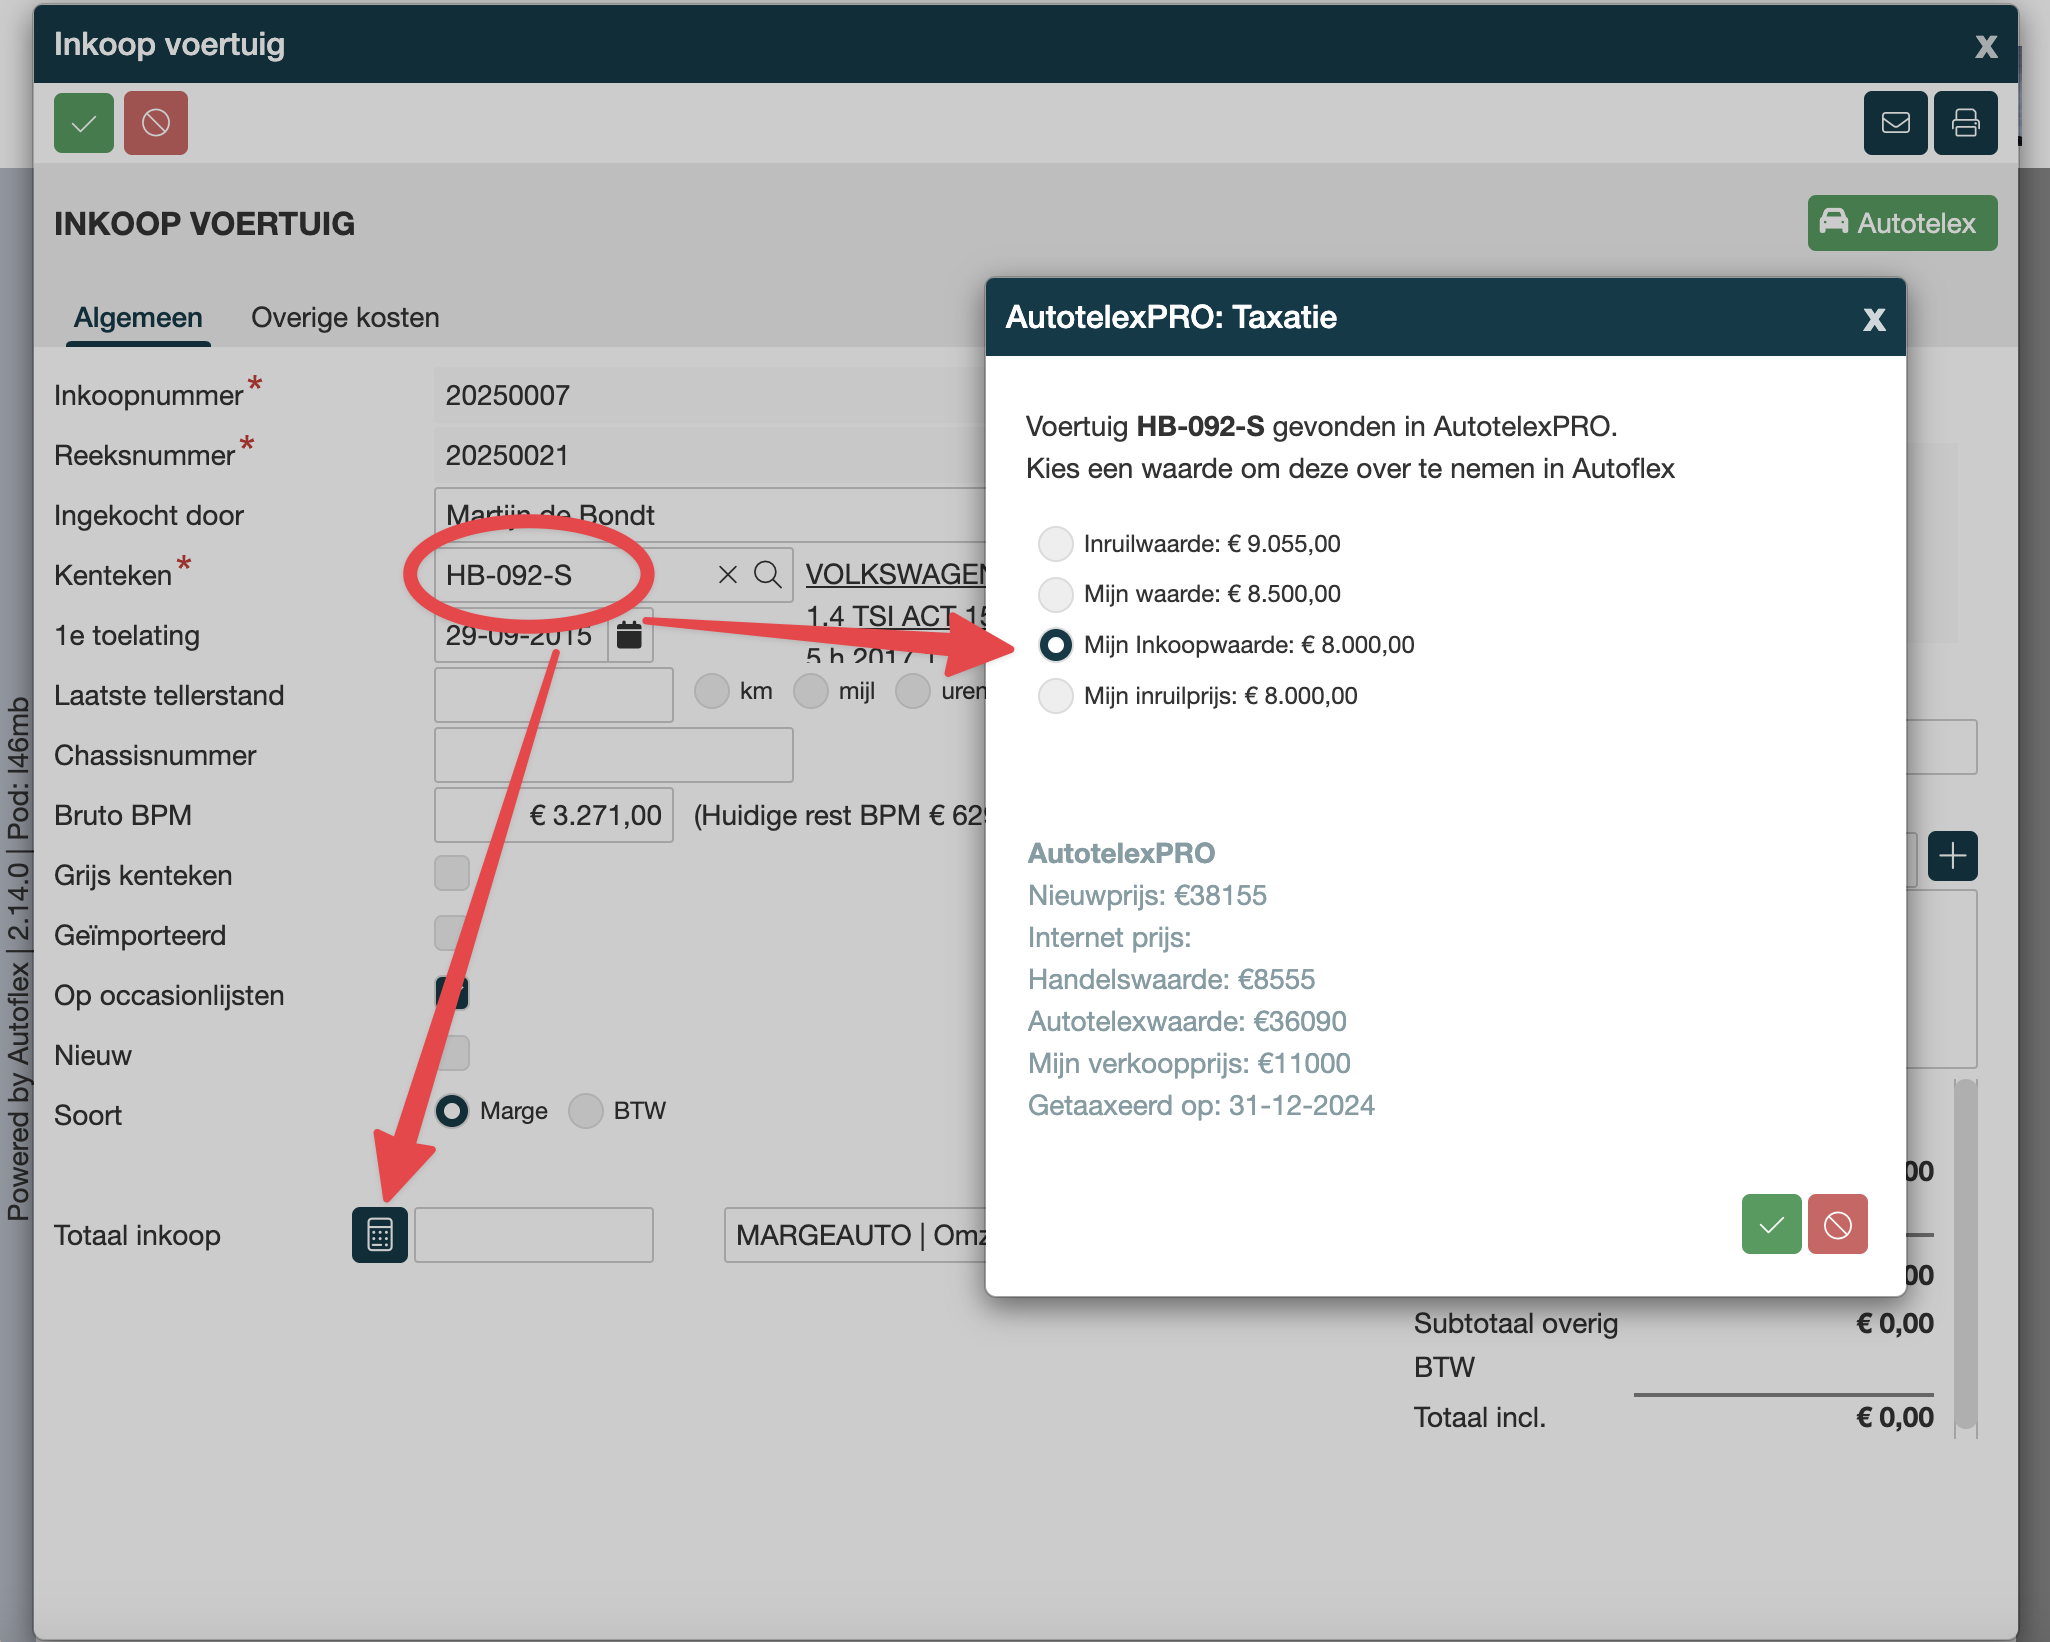This screenshot has width=2050, height=1642.
Task: Clear the Kenteken field with the X icon
Action: click(727, 574)
